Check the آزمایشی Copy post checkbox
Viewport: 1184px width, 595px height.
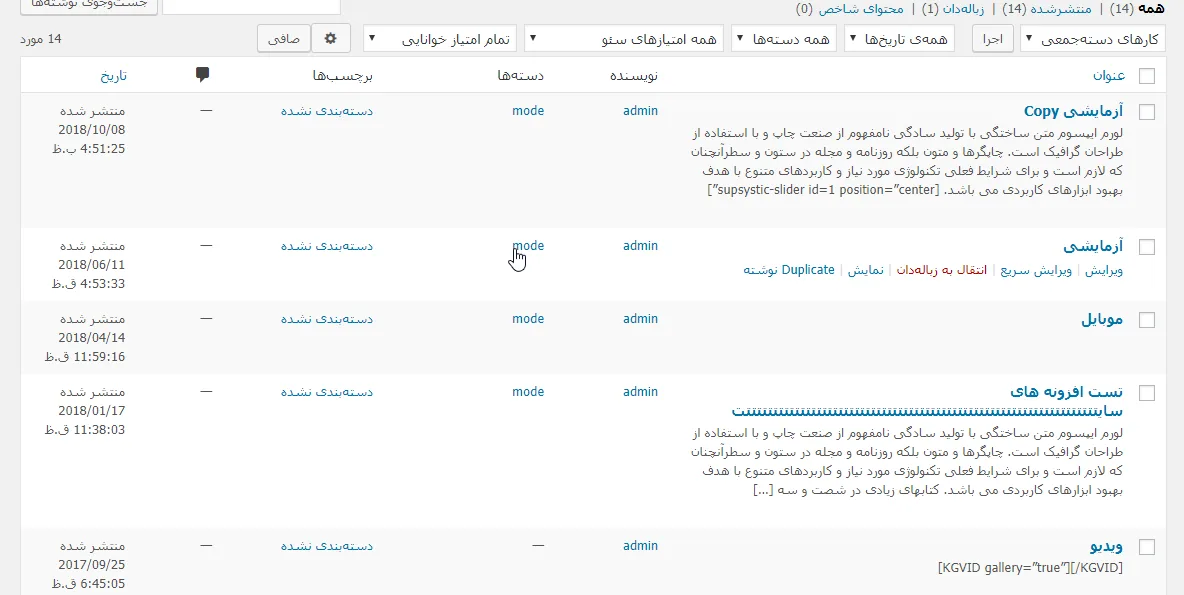click(1146, 112)
